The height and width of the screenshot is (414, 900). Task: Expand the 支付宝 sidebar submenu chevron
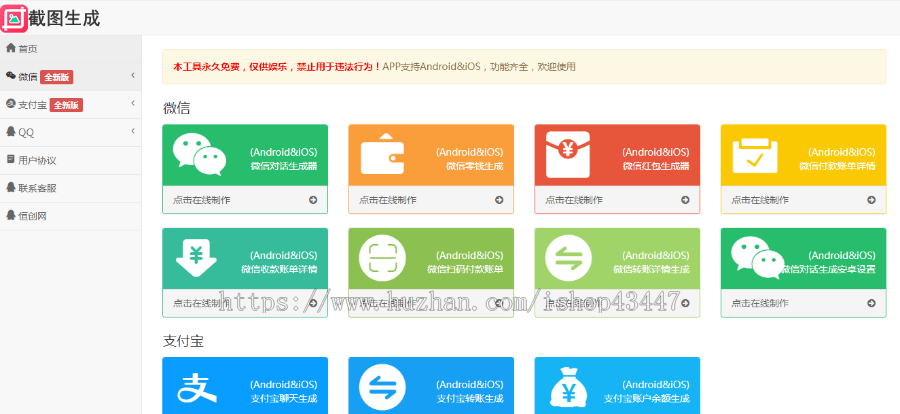click(133, 103)
